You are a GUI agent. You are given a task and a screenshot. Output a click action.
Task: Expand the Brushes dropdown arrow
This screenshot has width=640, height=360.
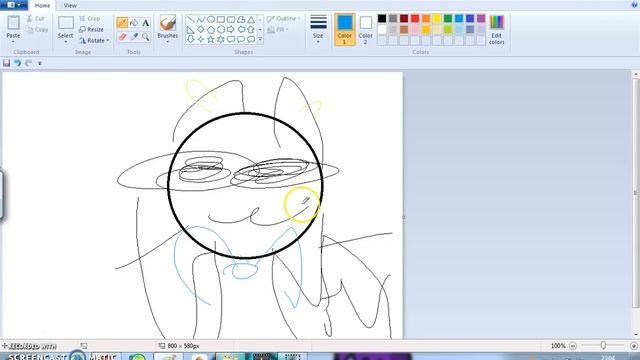tap(167, 42)
